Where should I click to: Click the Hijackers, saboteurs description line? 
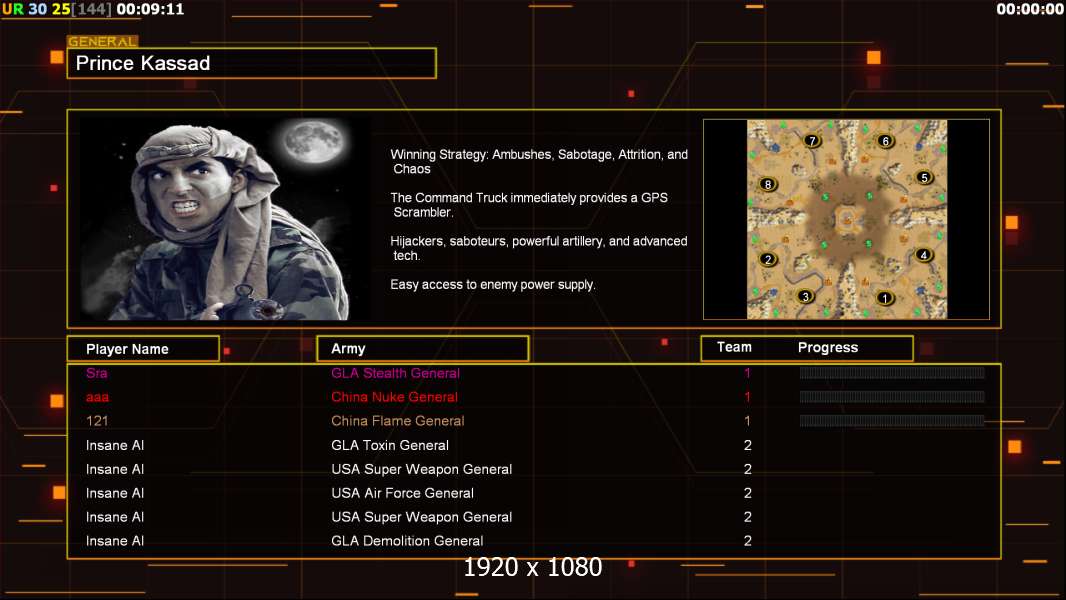538,248
